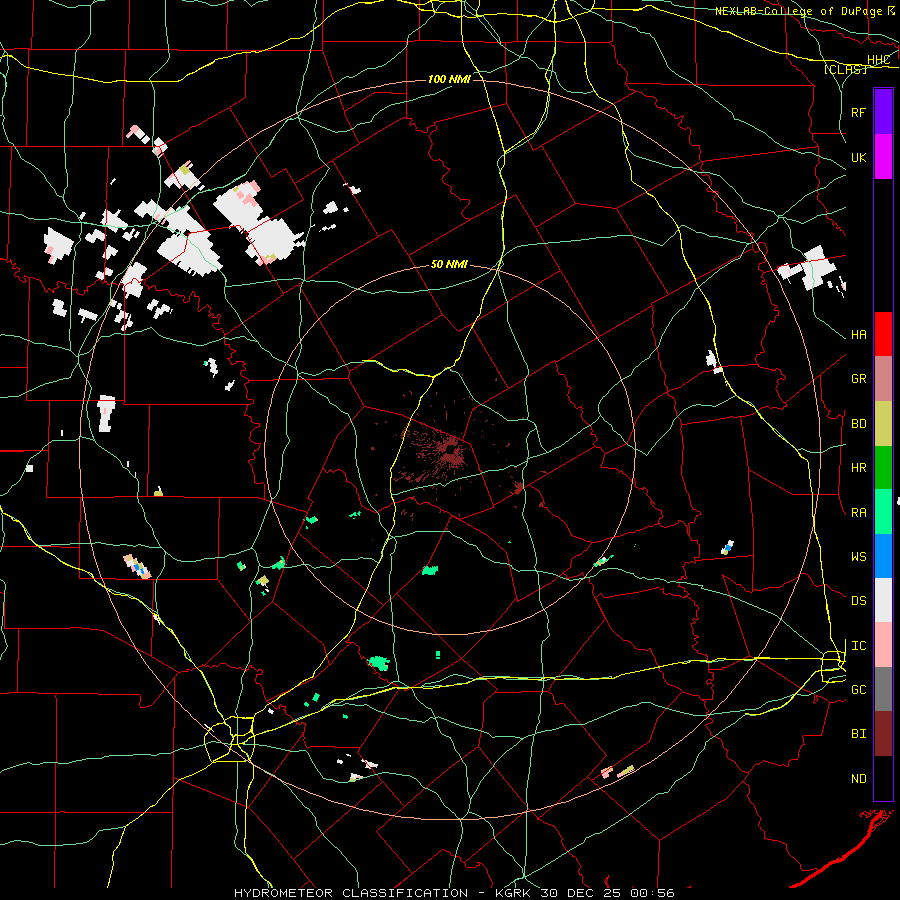Click the HA legend label text
Screen dimensions: 900x900
pos(858,335)
